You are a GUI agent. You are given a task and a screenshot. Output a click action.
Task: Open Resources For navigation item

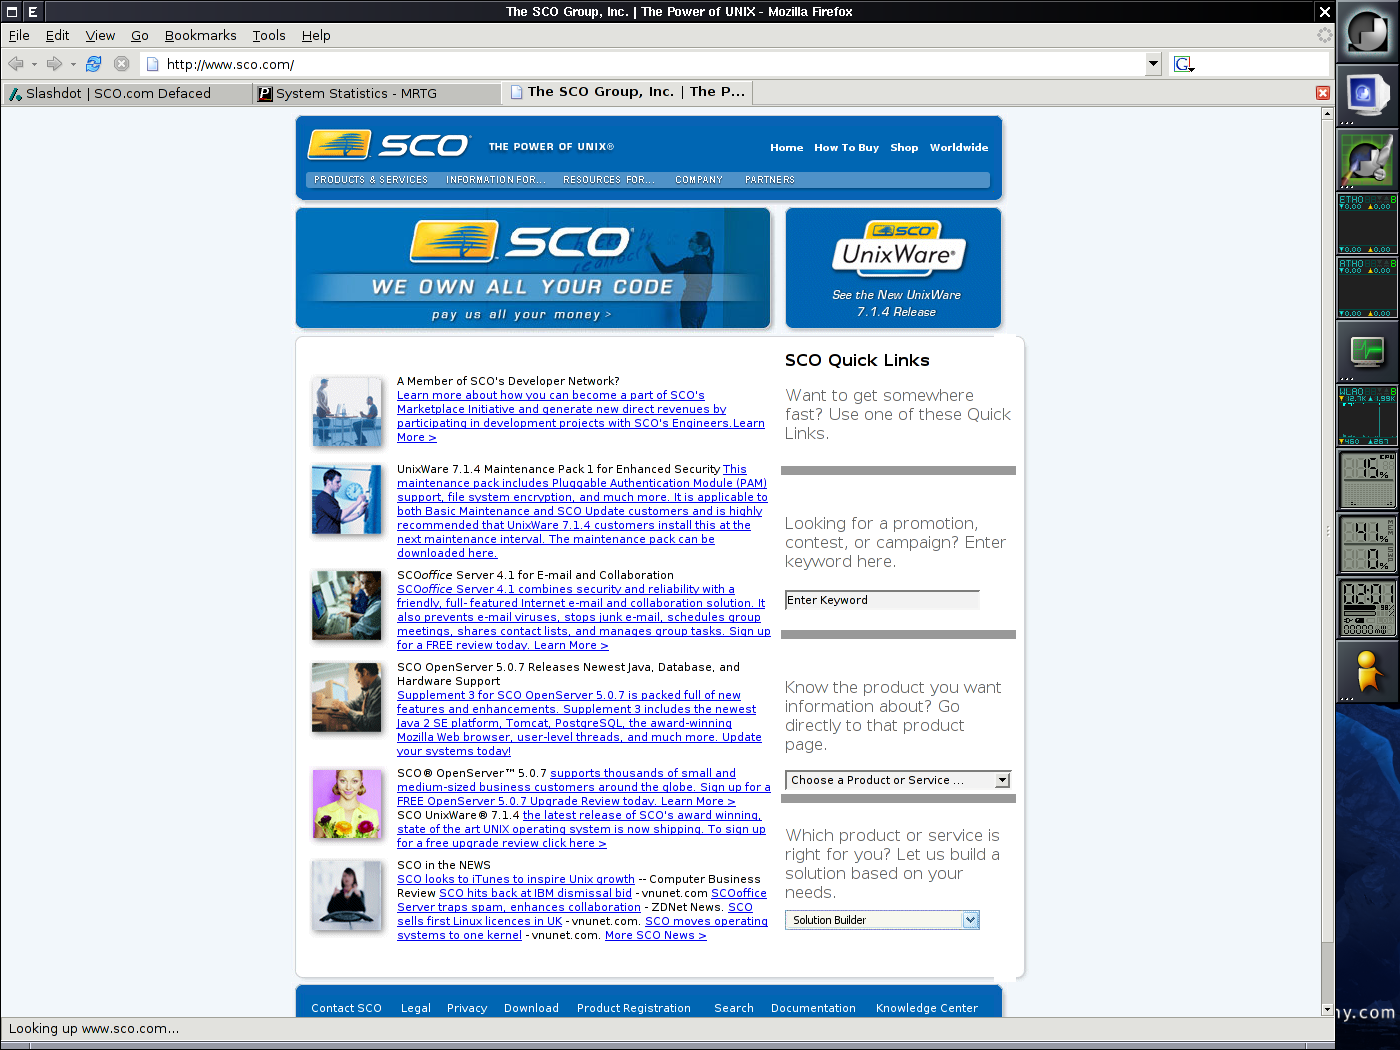(x=609, y=180)
